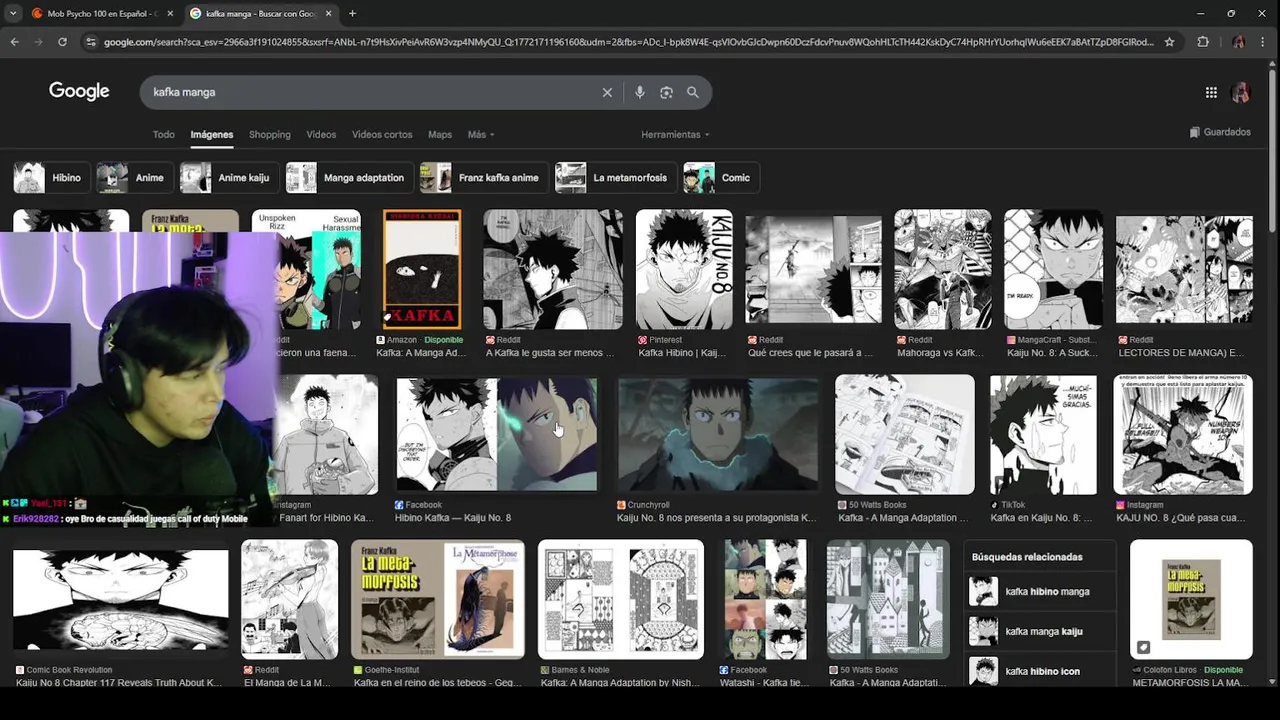1280x720 pixels.
Task: Open Maps results
Action: [440, 134]
